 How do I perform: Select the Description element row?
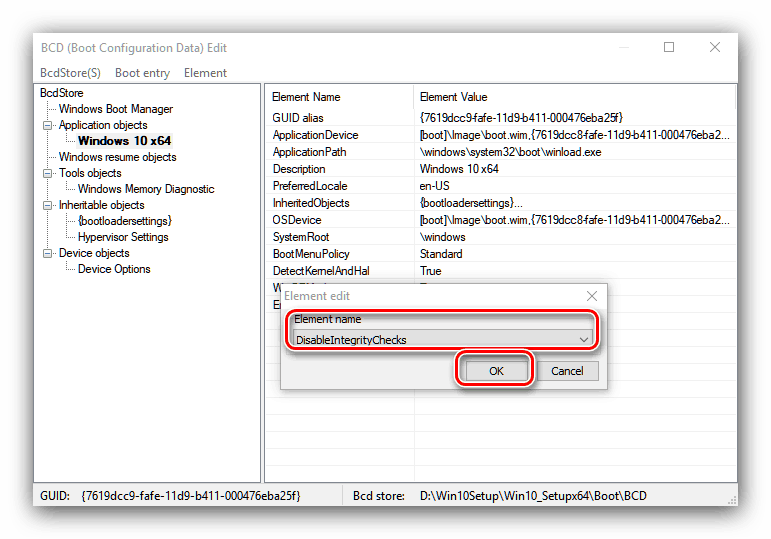501,169
